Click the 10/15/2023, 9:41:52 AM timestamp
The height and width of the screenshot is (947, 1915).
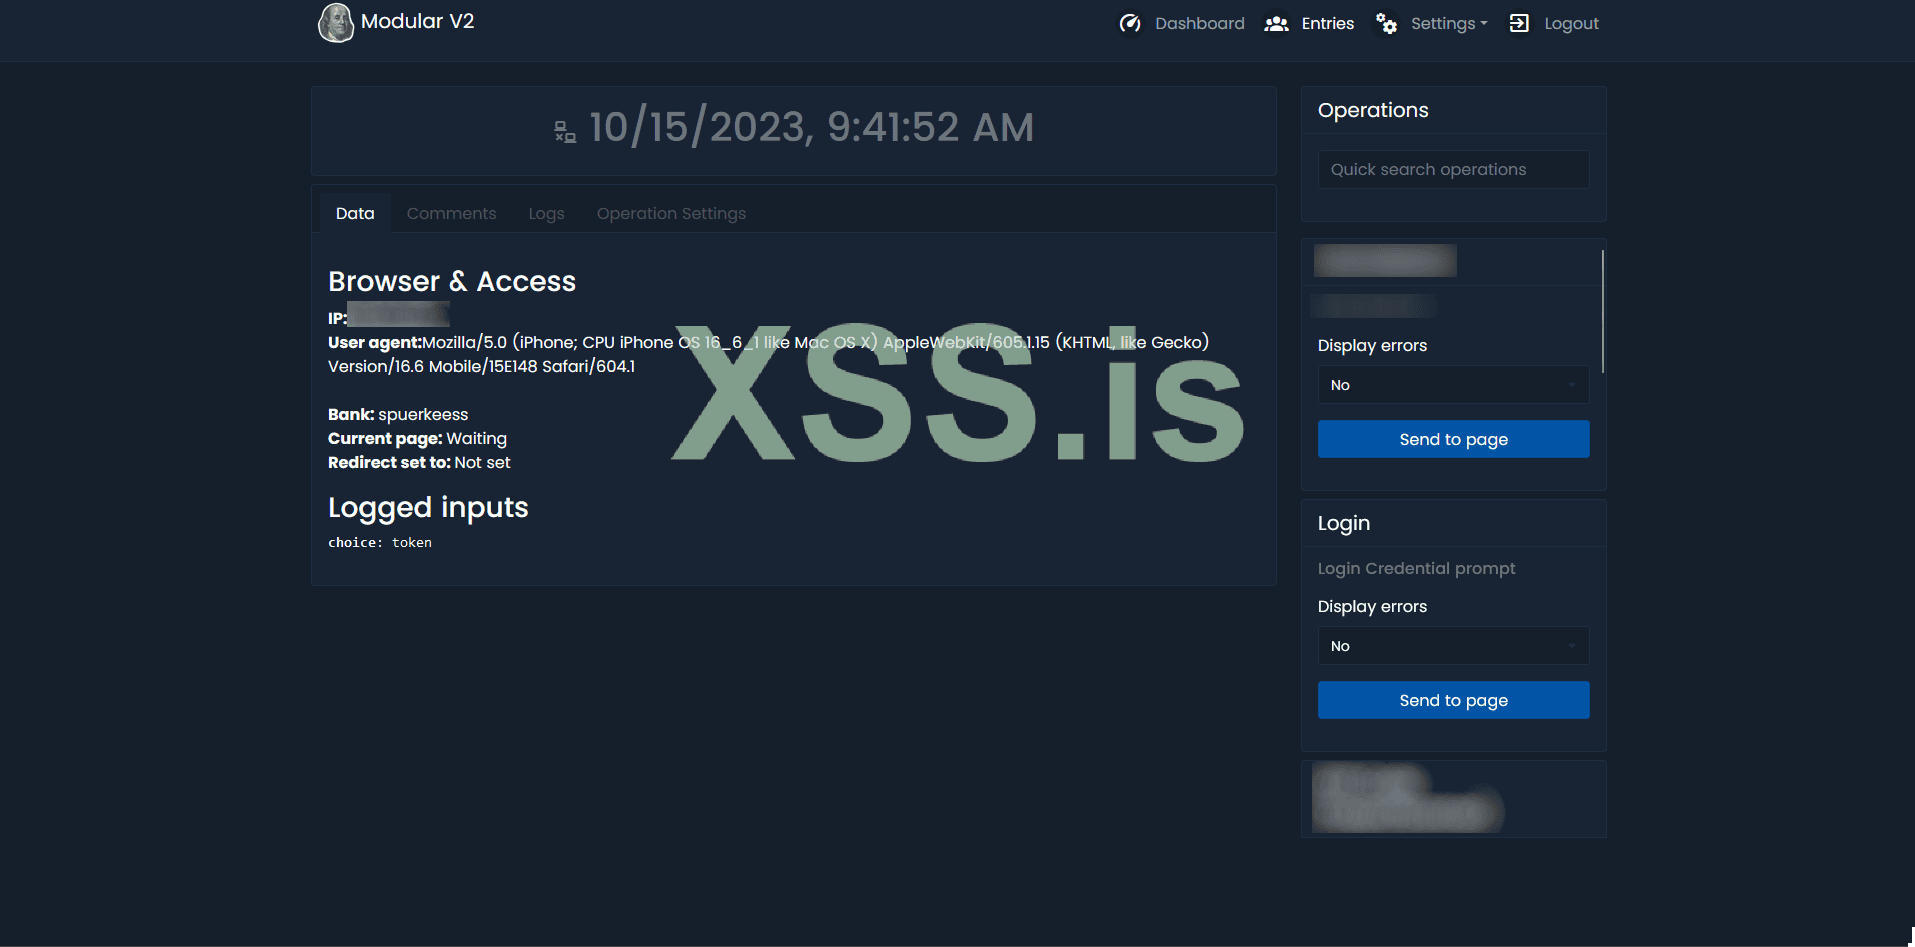point(811,127)
